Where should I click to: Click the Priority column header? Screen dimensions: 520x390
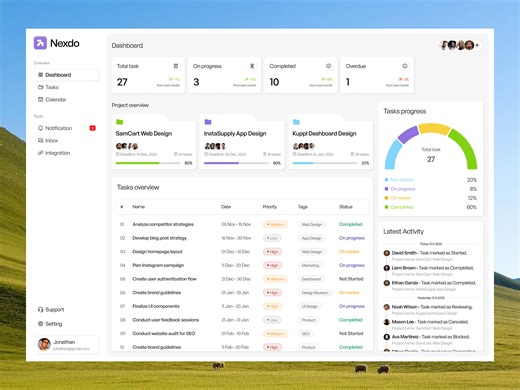pyautogui.click(x=270, y=207)
